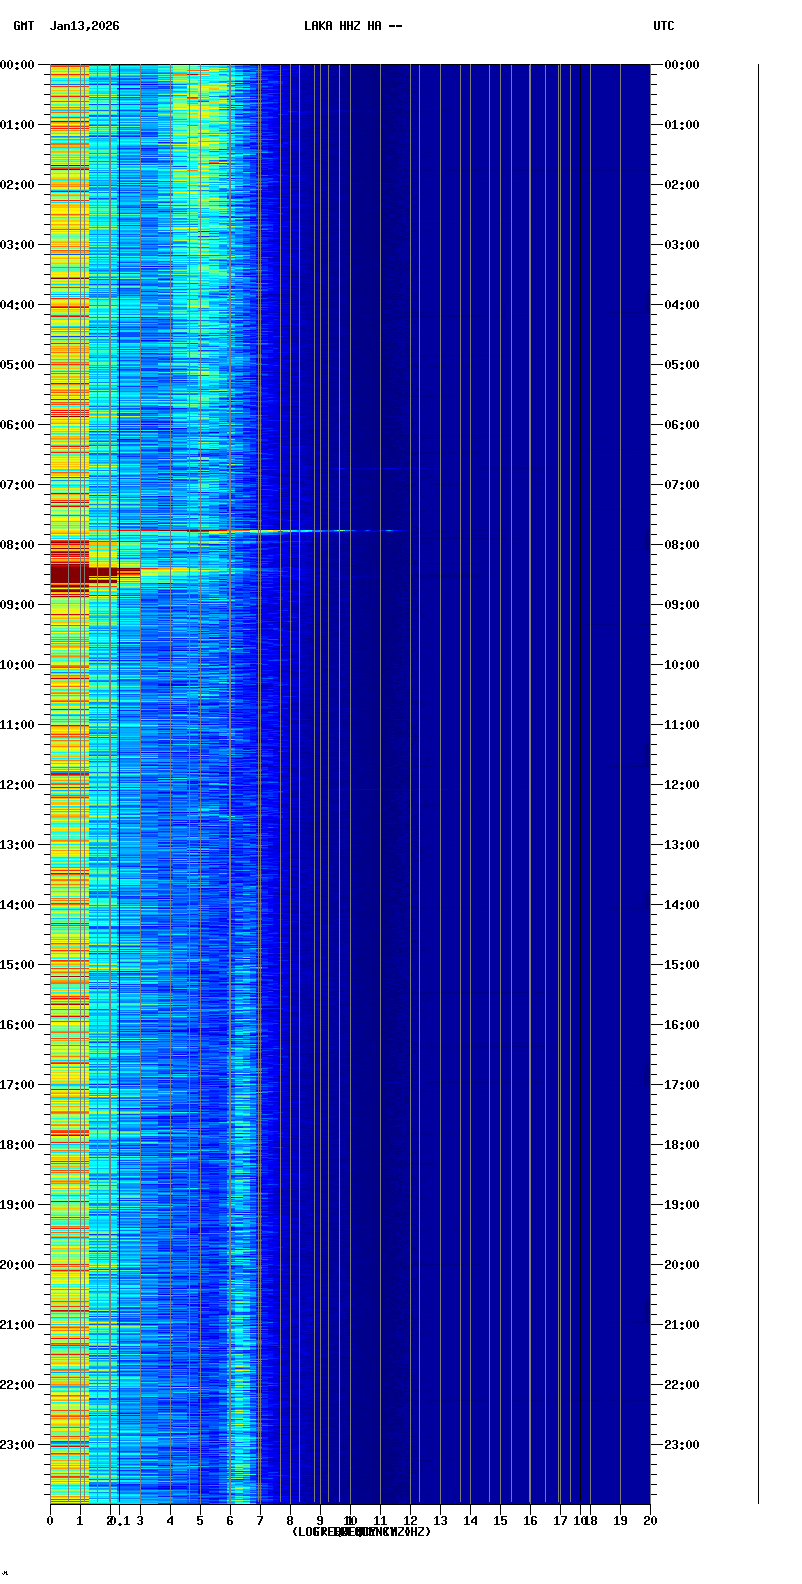Click the 20:00 time label on right axis
The image size is (802, 1584).
click(x=682, y=1265)
